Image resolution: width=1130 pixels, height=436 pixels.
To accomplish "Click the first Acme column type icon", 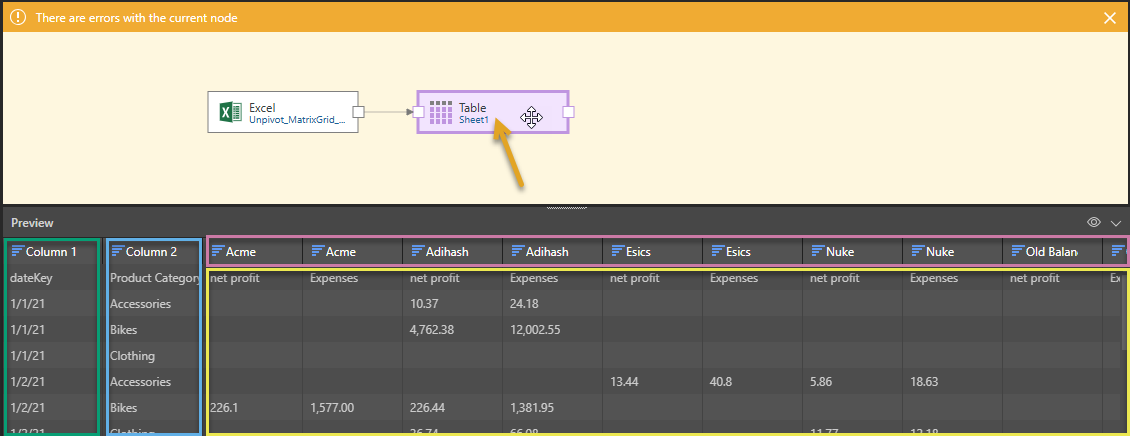I will 218,252.
